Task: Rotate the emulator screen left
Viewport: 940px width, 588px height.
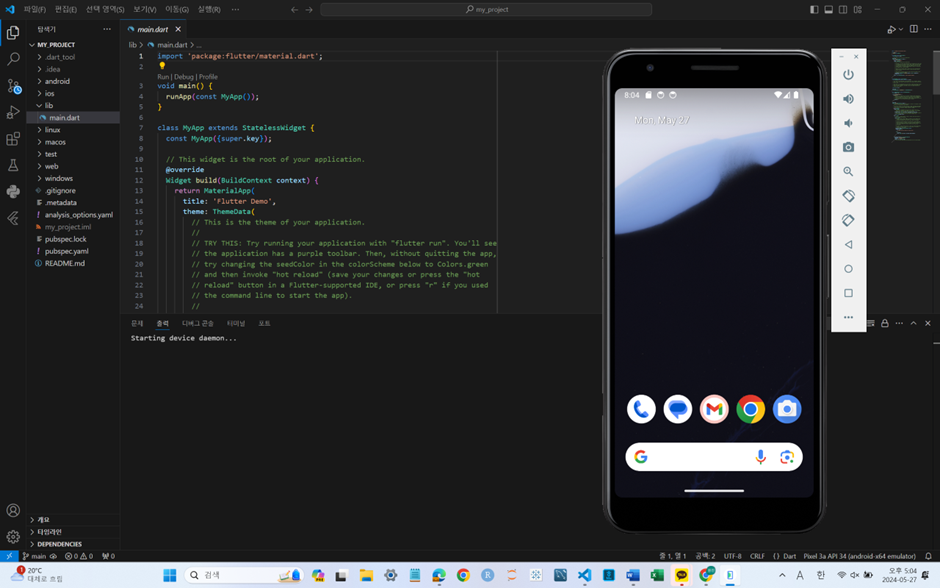Action: [848, 195]
